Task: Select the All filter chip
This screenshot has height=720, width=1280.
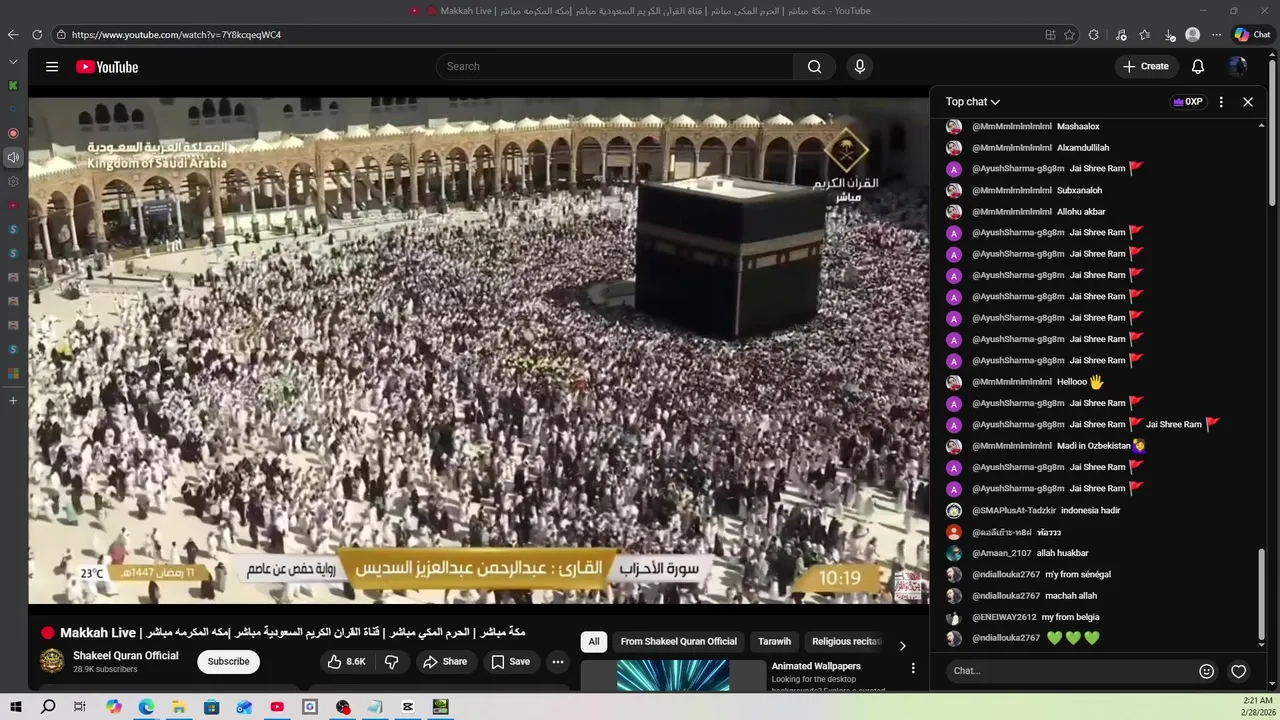Action: click(594, 642)
